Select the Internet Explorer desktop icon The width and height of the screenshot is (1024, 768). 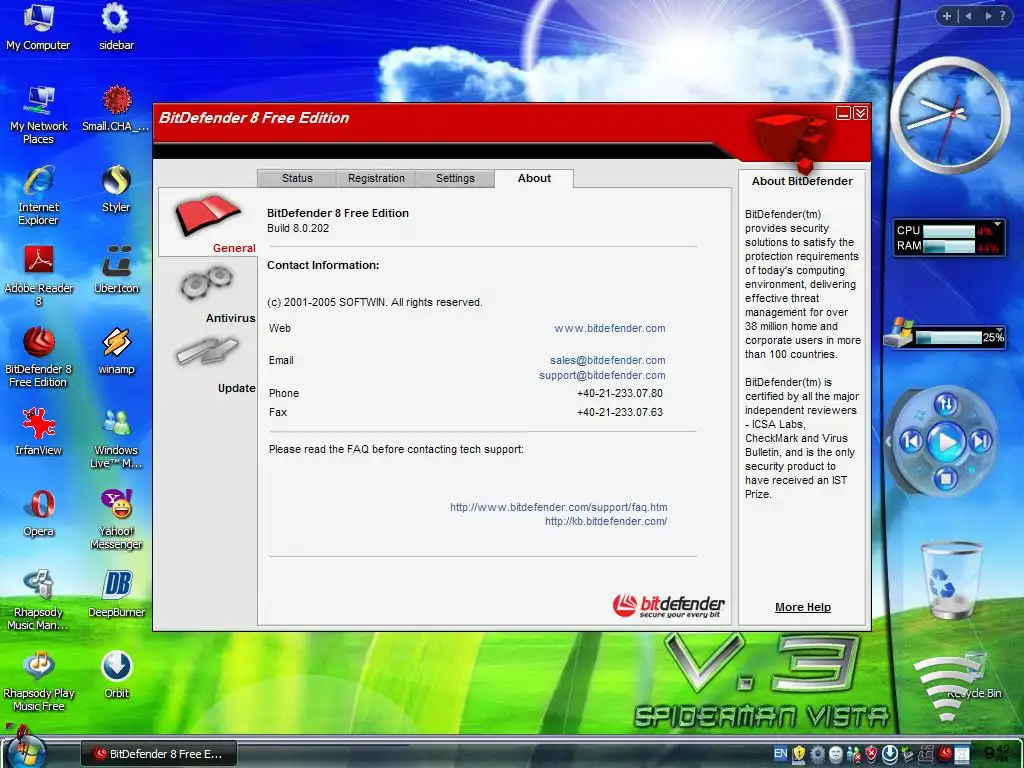(x=39, y=195)
